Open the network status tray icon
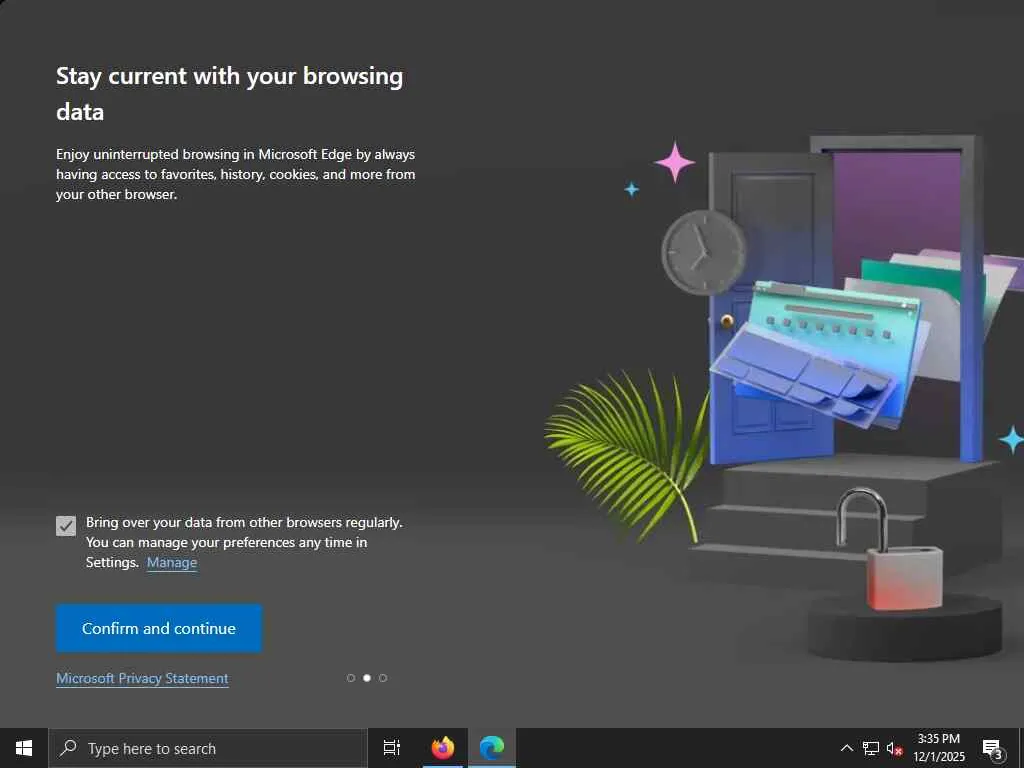The width and height of the screenshot is (1024, 768). pos(871,748)
